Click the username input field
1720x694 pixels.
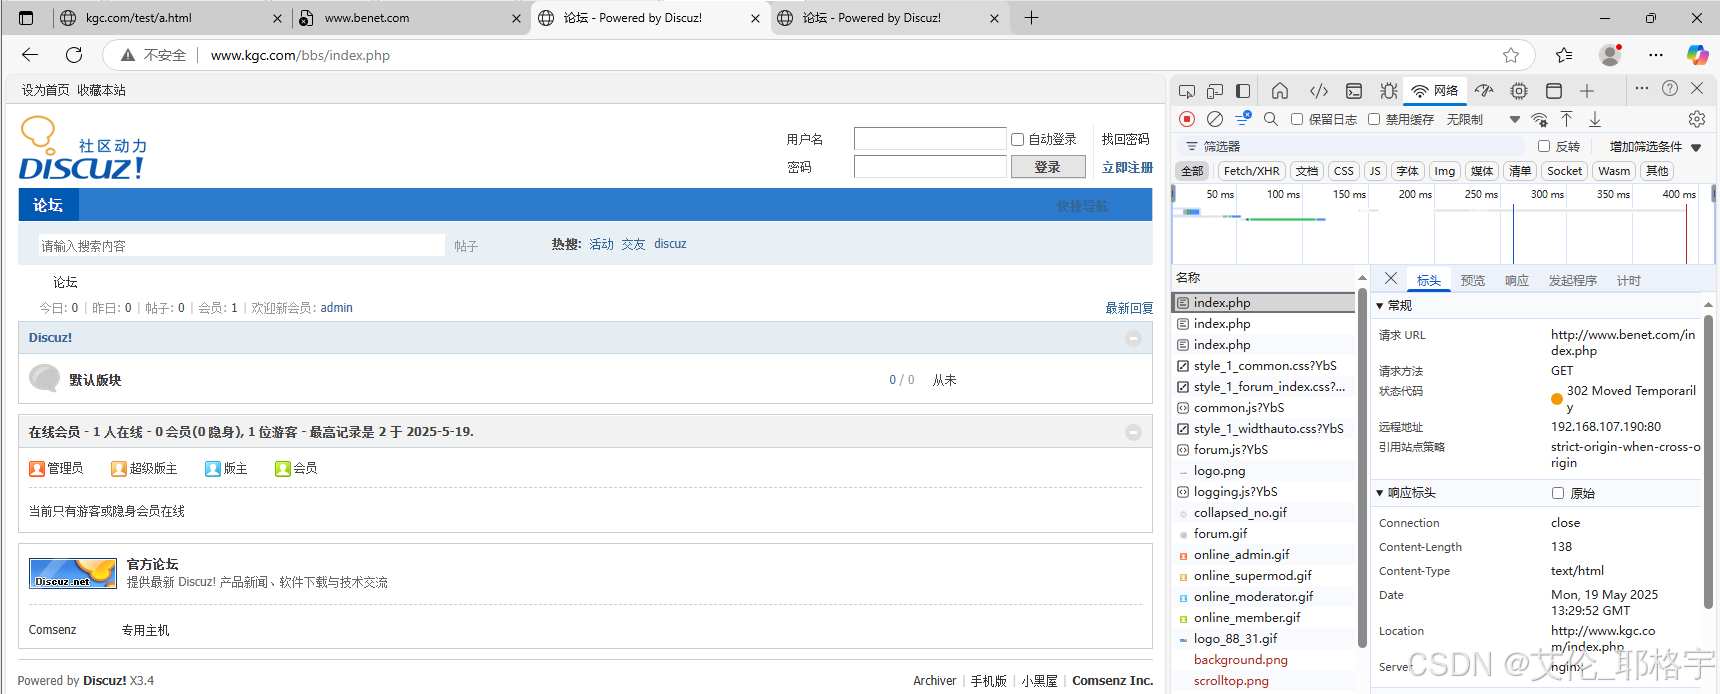[x=930, y=139]
